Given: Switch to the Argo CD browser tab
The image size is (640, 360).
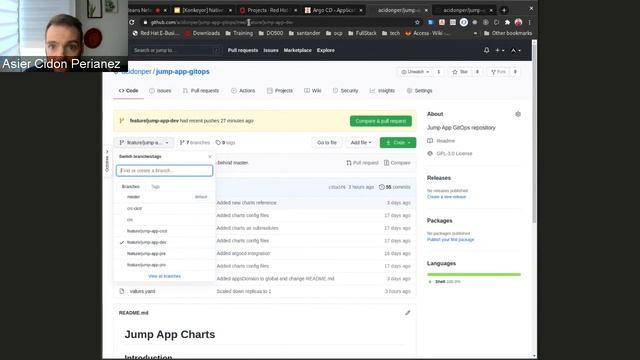Looking at the screenshot, I should point(334,10).
